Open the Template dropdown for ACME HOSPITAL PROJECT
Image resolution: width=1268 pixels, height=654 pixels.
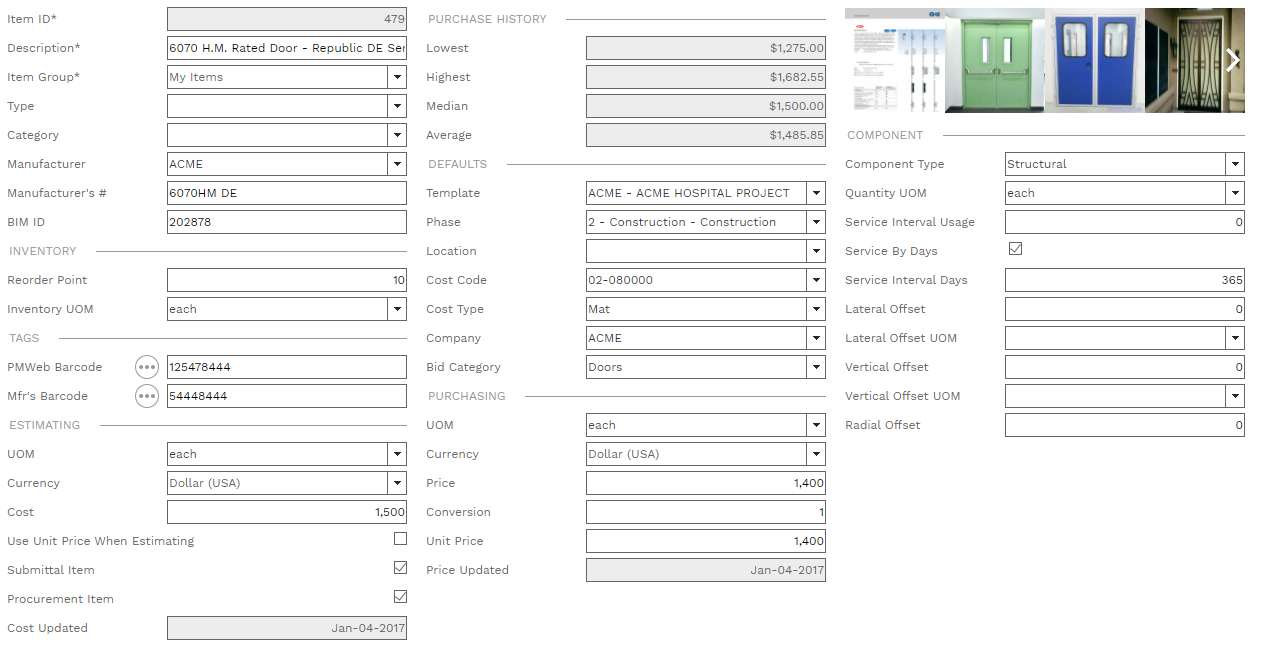coord(816,192)
